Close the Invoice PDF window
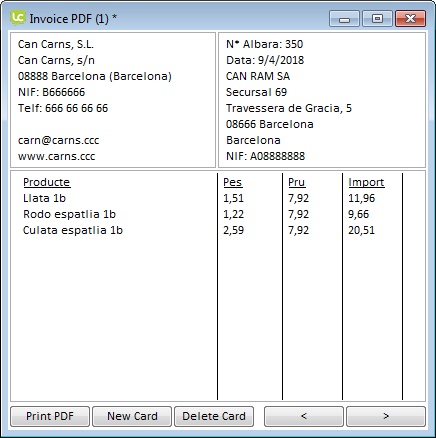 pyautogui.click(x=410, y=18)
